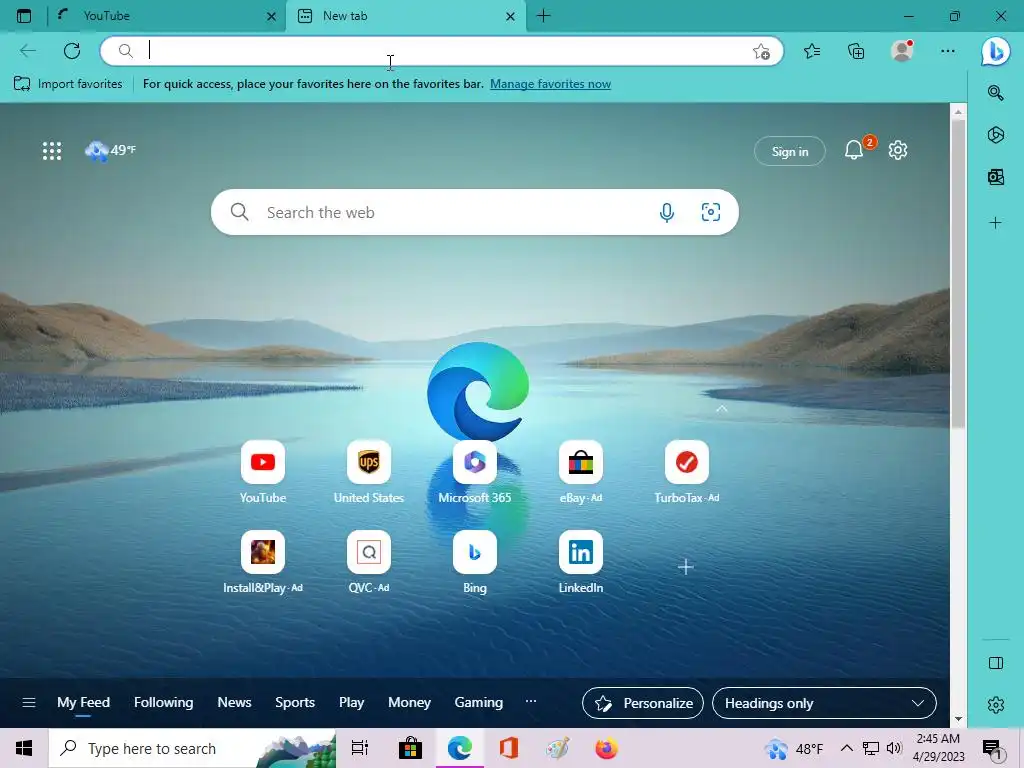
Task: Open the eBay ad quick link
Action: [581, 472]
